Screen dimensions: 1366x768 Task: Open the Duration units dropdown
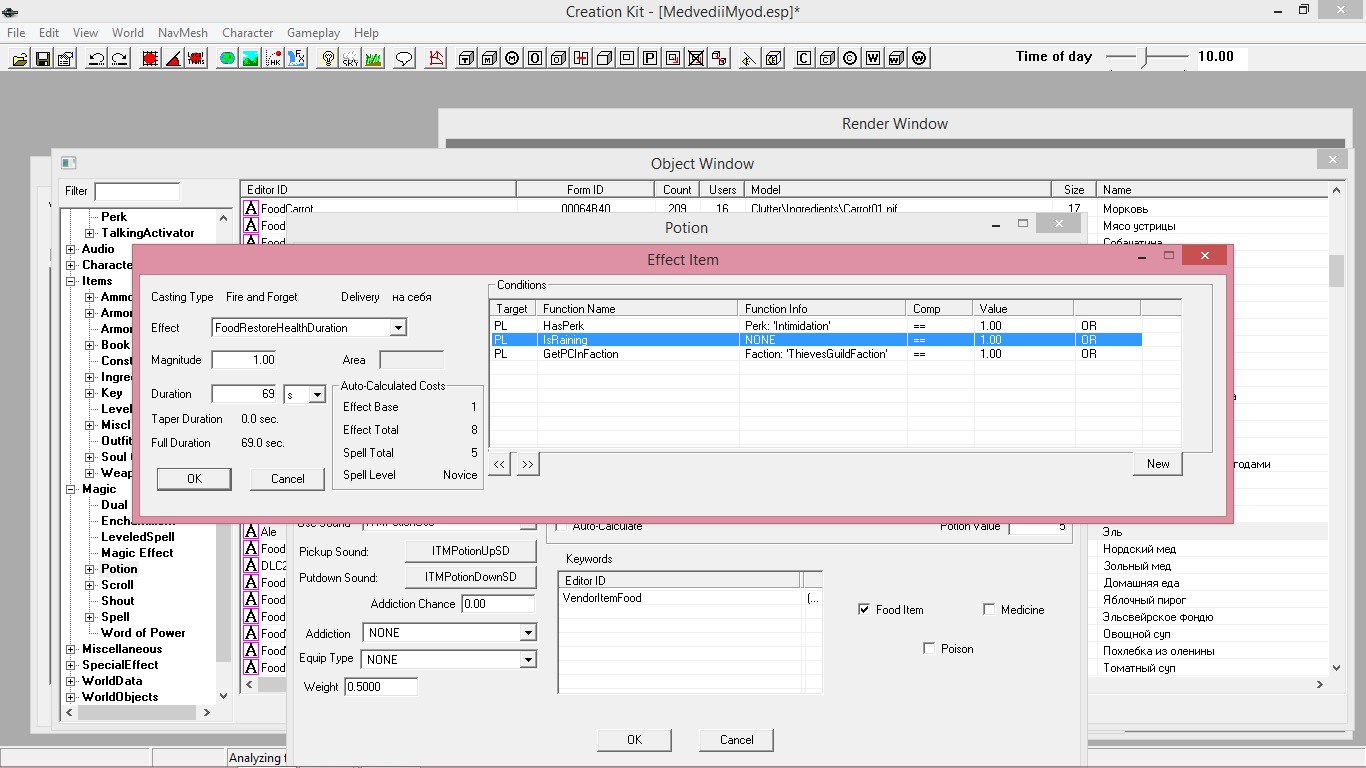pyautogui.click(x=317, y=395)
